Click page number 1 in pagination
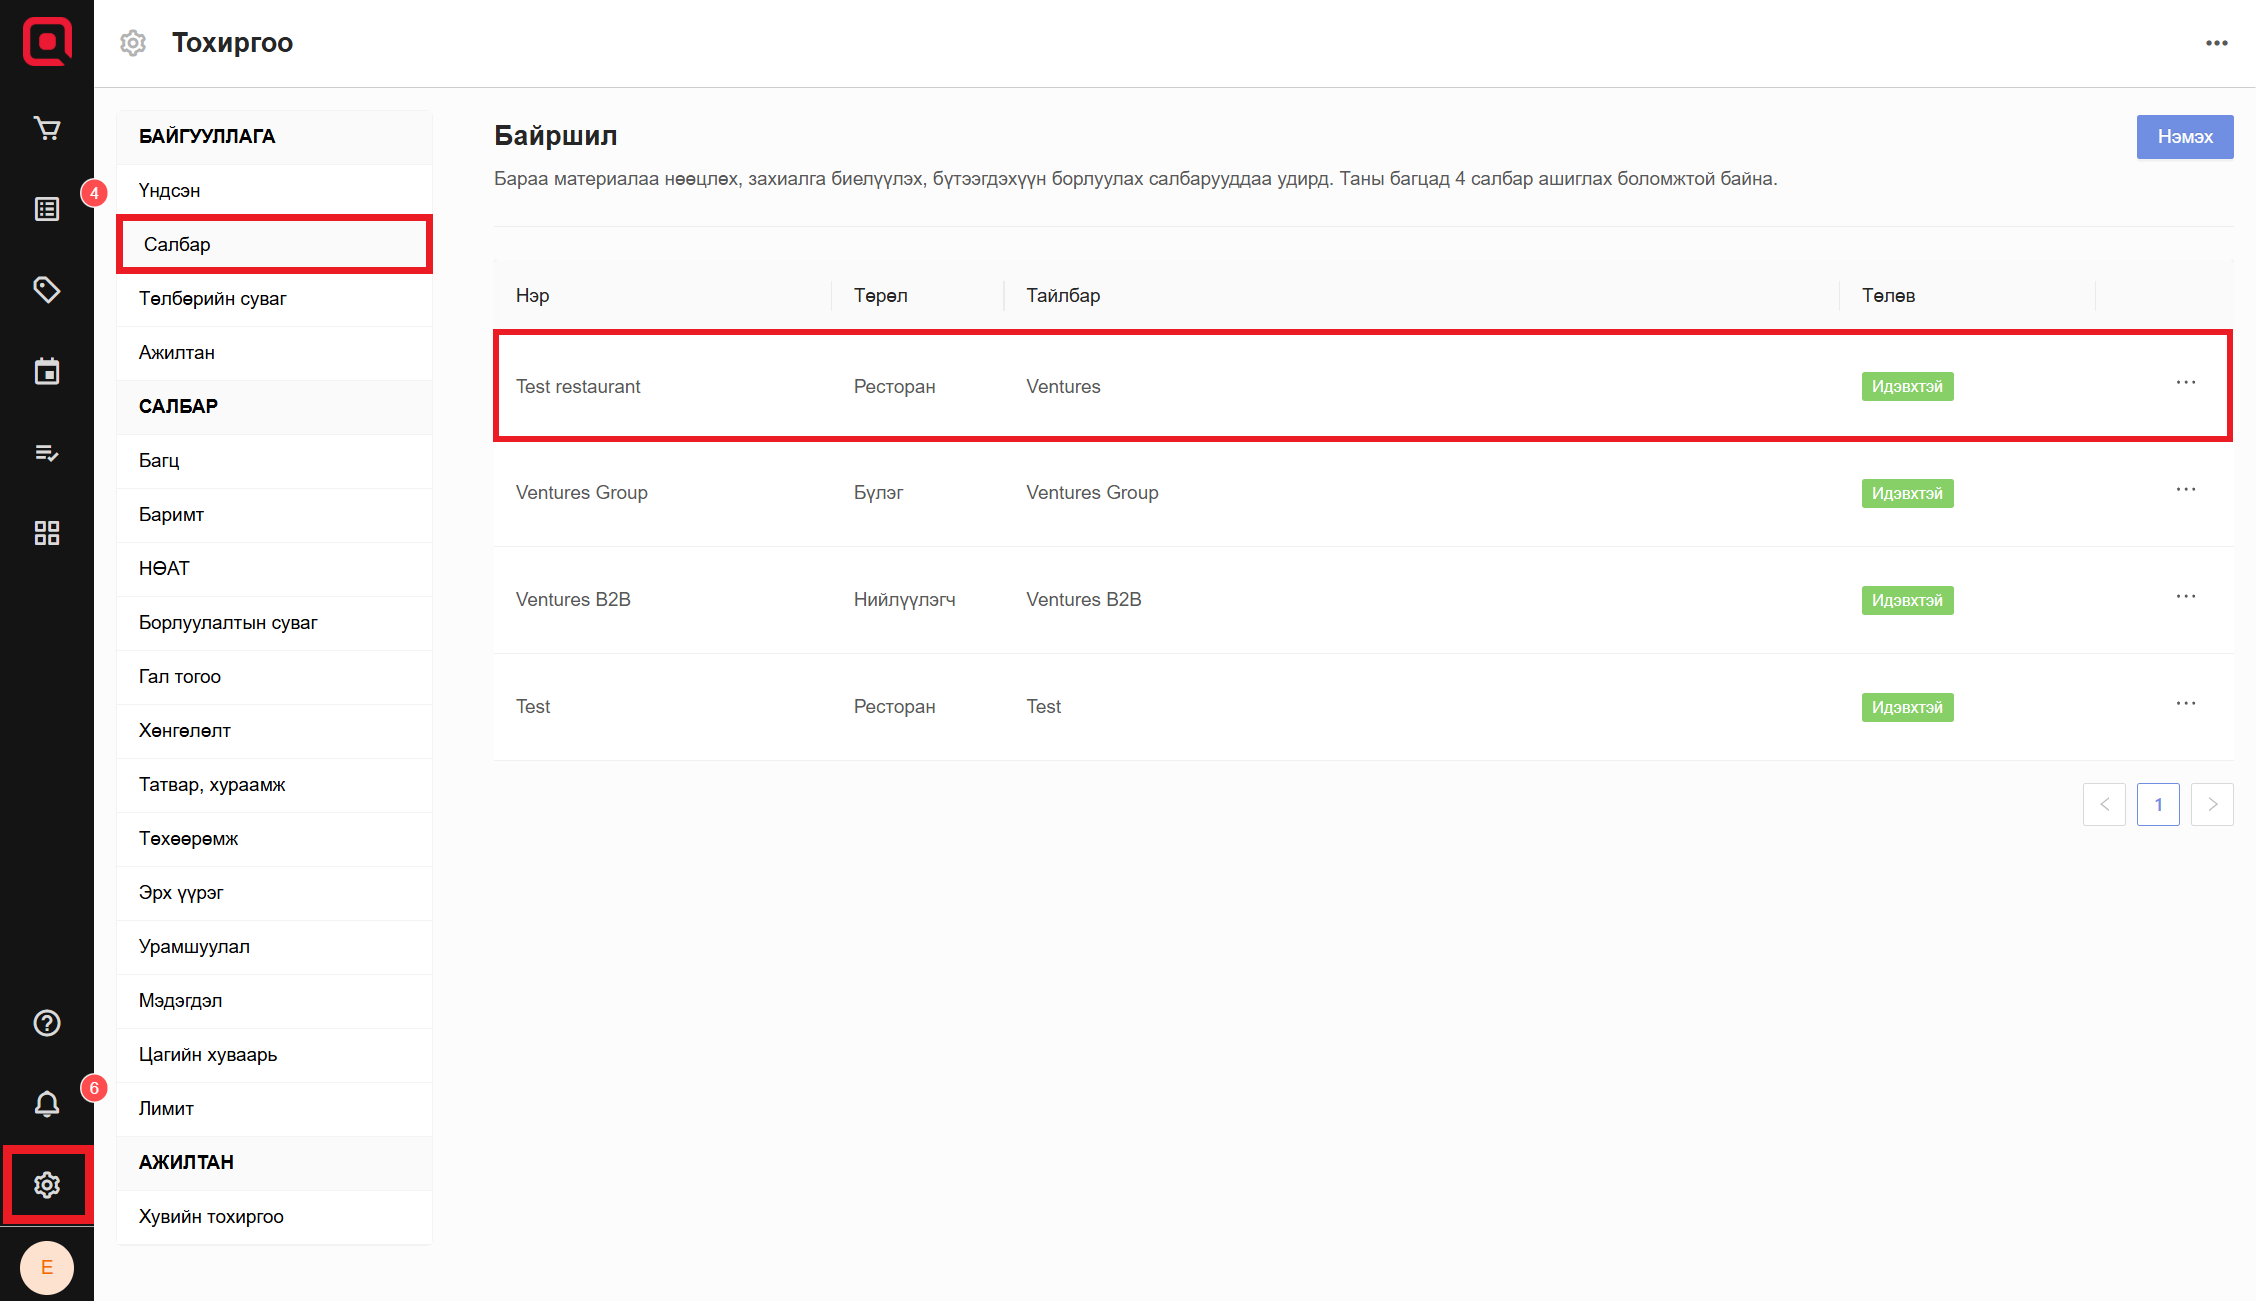Viewport: 2256px width, 1301px height. click(x=2158, y=804)
